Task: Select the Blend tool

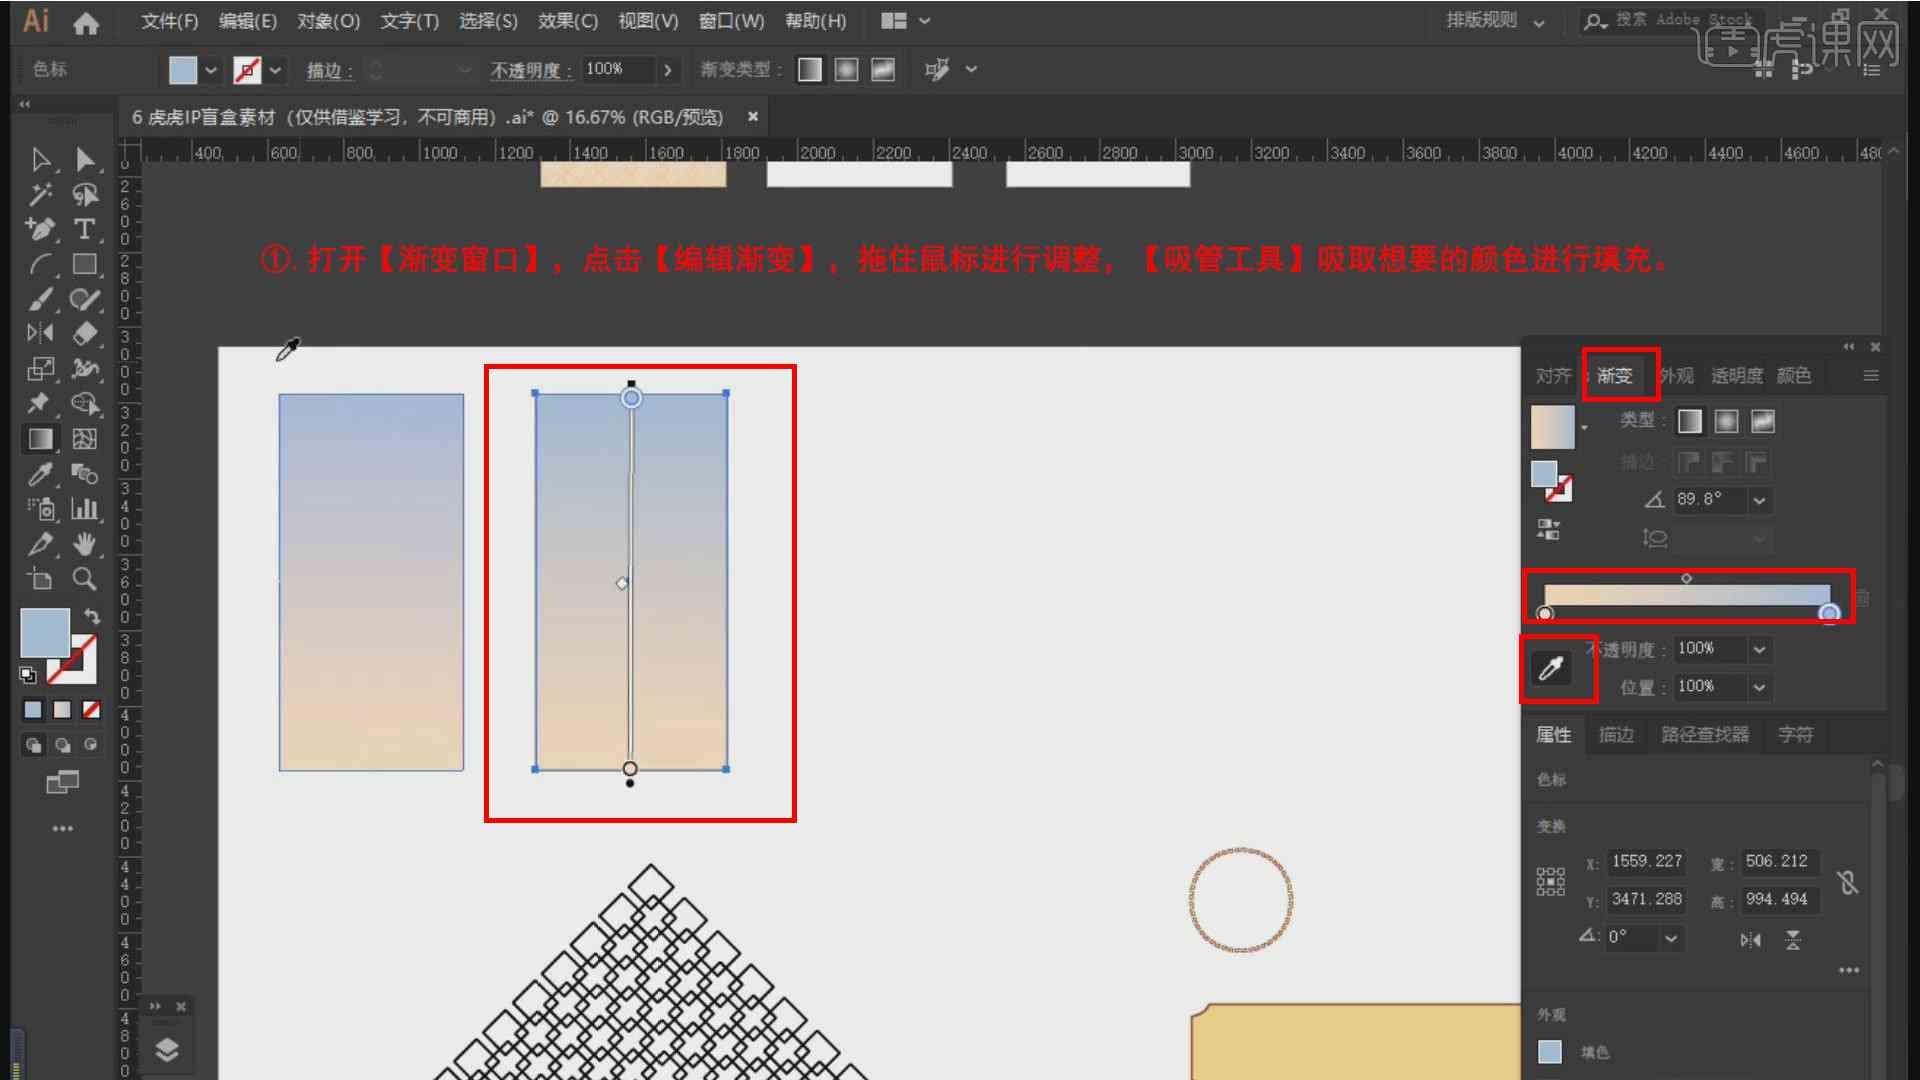Action: [x=85, y=474]
